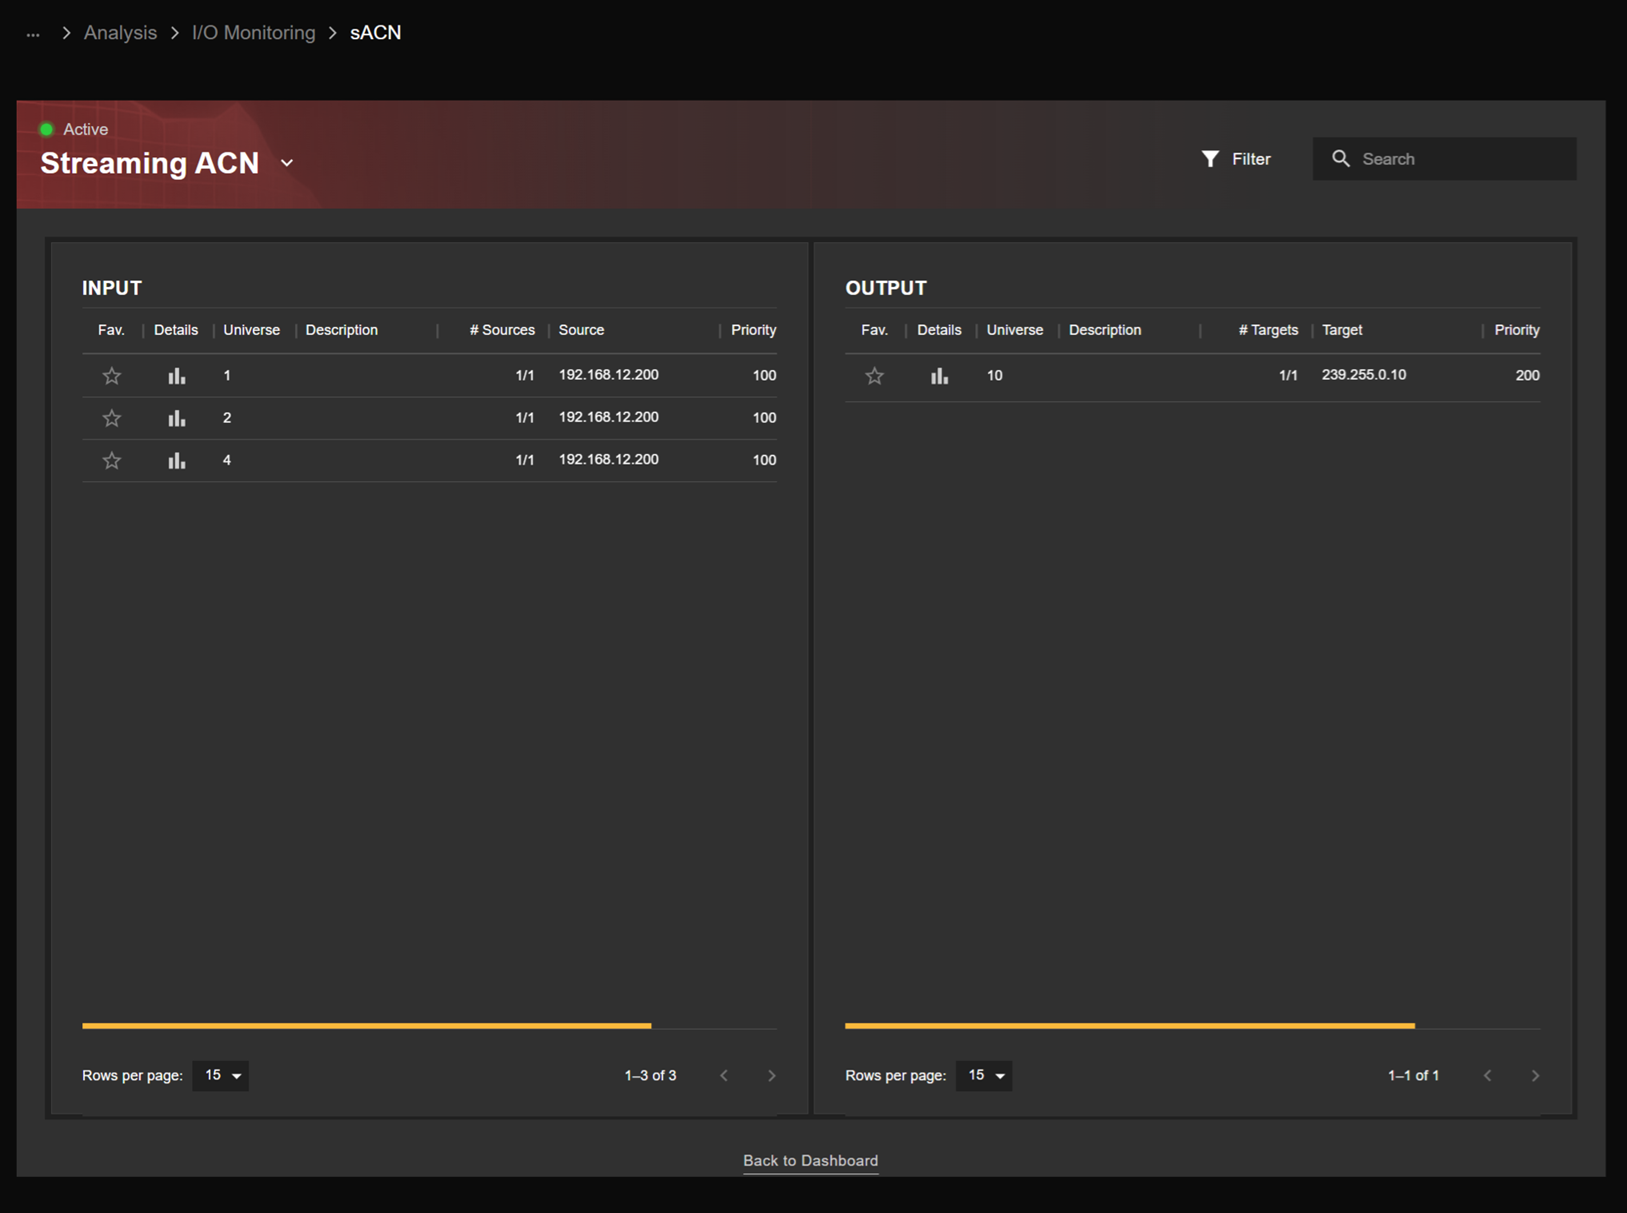Expand the breadcrumb ellipsis
This screenshot has width=1627, height=1213.
pos(33,33)
